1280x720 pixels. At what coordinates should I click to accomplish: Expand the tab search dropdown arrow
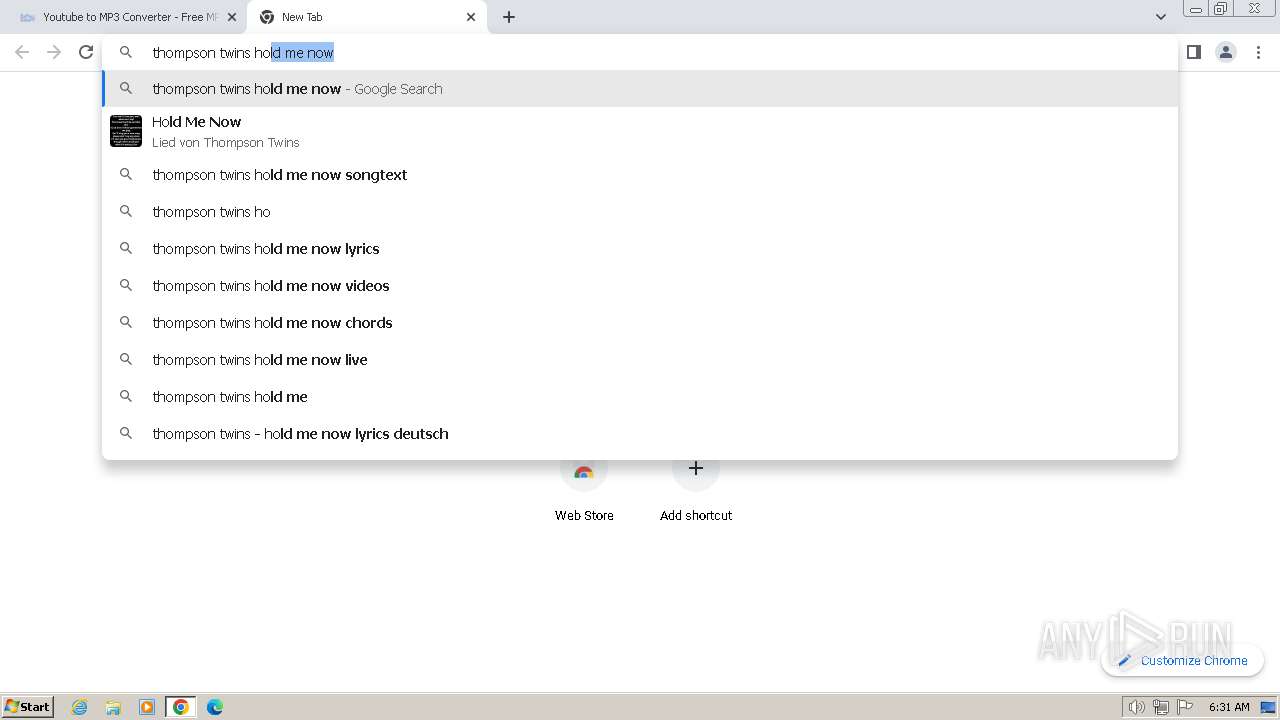pos(1160,17)
